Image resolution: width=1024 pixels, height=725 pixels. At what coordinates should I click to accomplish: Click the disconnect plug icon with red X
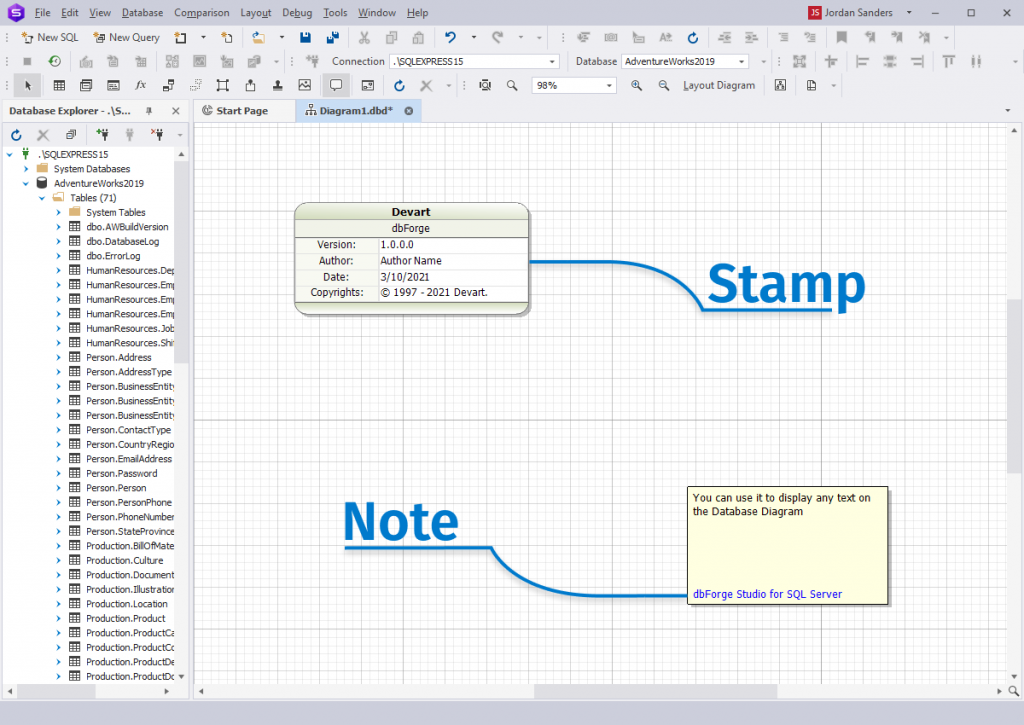(157, 135)
